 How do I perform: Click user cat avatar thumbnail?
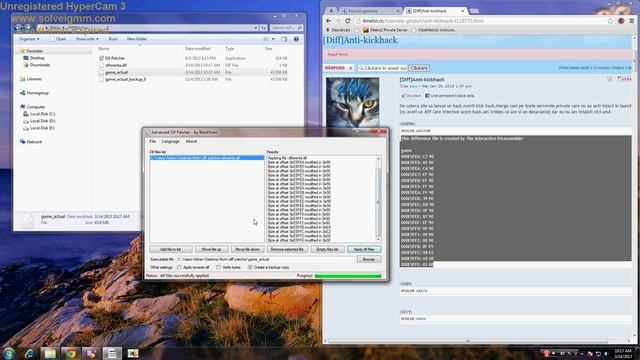pyautogui.click(x=352, y=102)
